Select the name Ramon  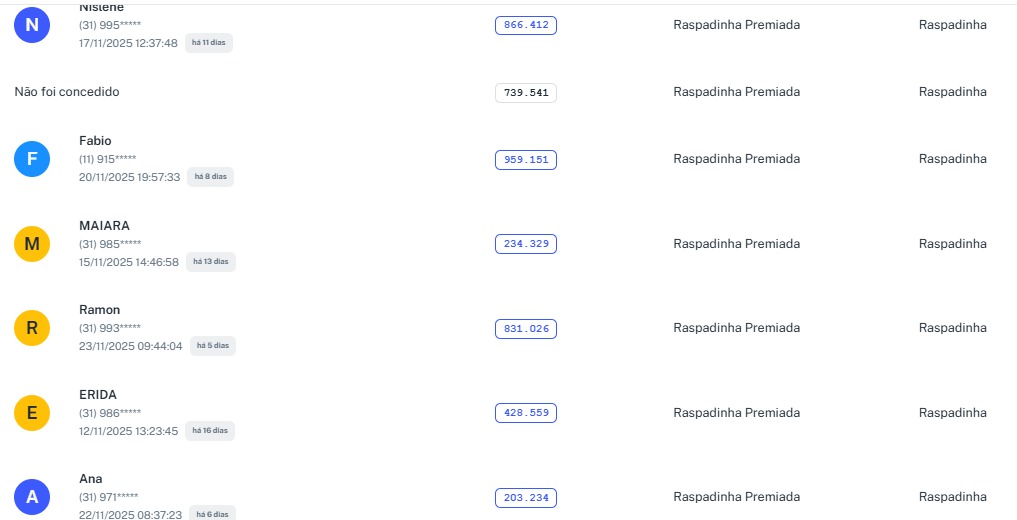99,310
